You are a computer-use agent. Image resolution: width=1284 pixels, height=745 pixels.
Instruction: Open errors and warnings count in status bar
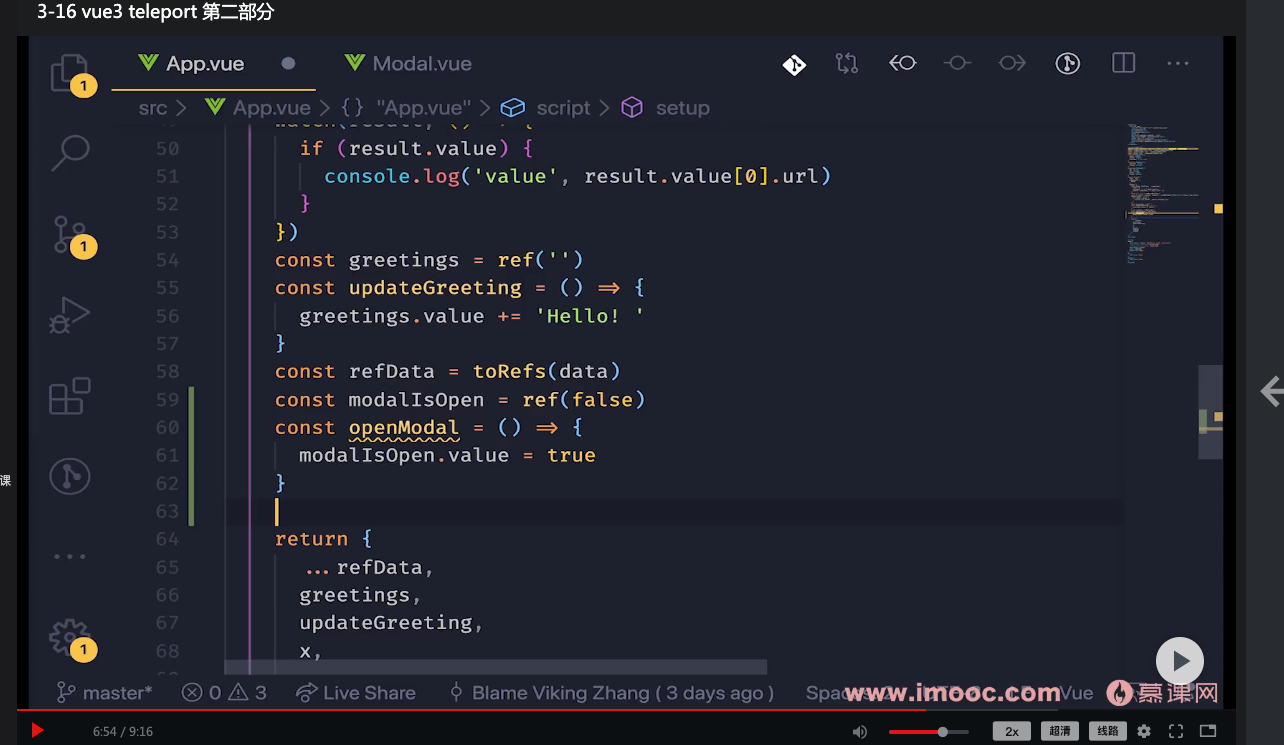224,692
